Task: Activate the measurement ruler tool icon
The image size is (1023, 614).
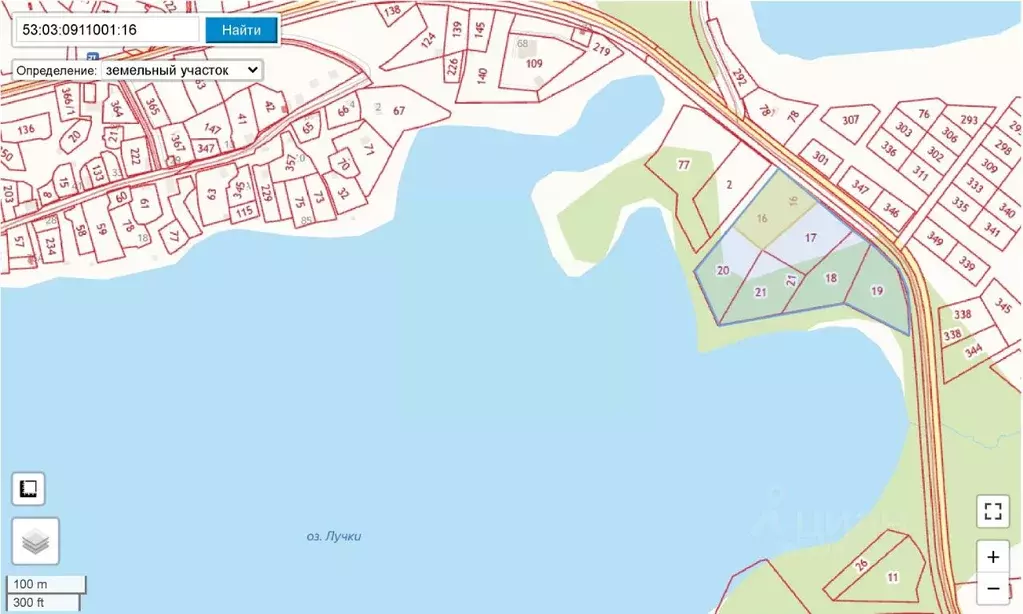Action: point(28,489)
